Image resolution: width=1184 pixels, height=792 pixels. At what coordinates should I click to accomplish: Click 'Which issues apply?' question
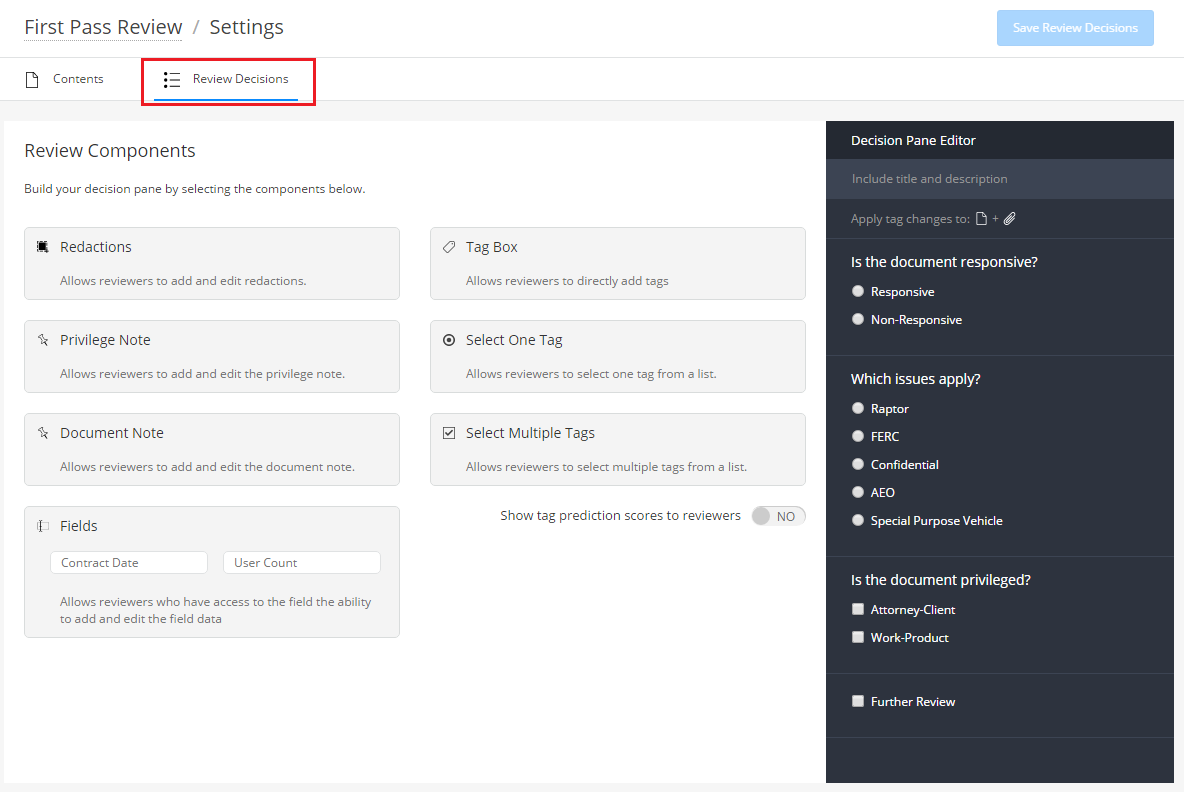point(915,379)
